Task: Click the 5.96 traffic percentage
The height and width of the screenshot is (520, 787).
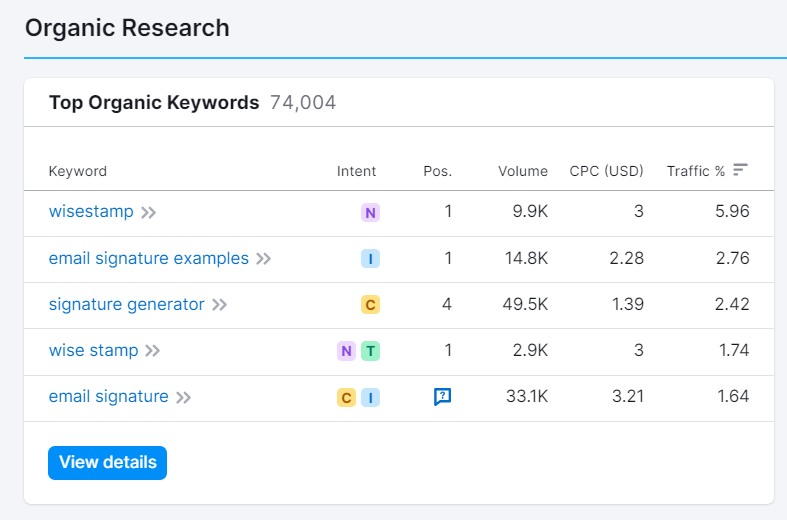Action: click(x=732, y=211)
